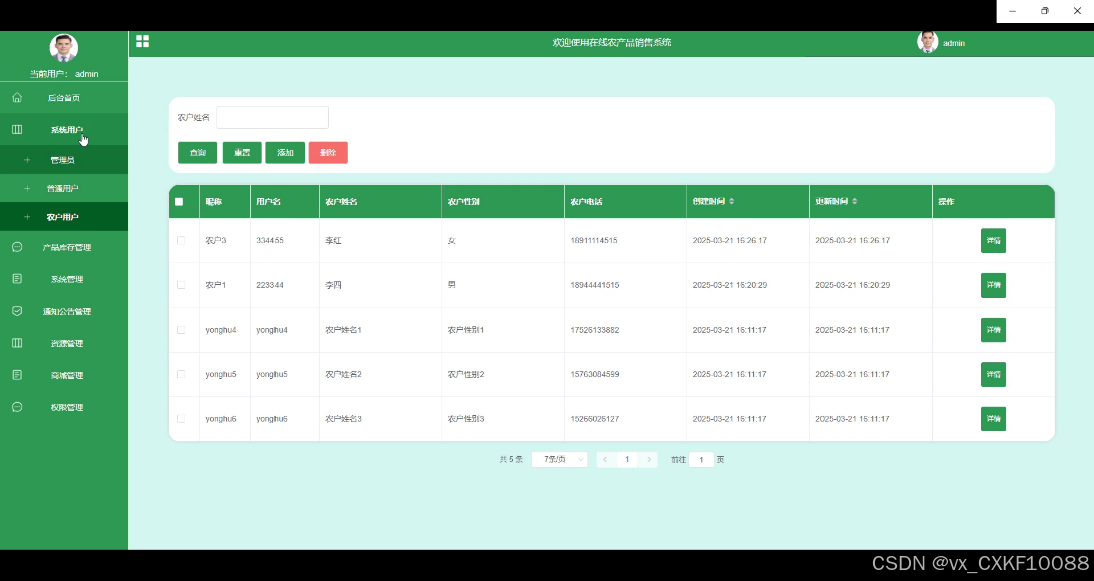Click the chat bubble icon beside 产品库存管理
Screen dimensions: 1094x581
coord(17,247)
